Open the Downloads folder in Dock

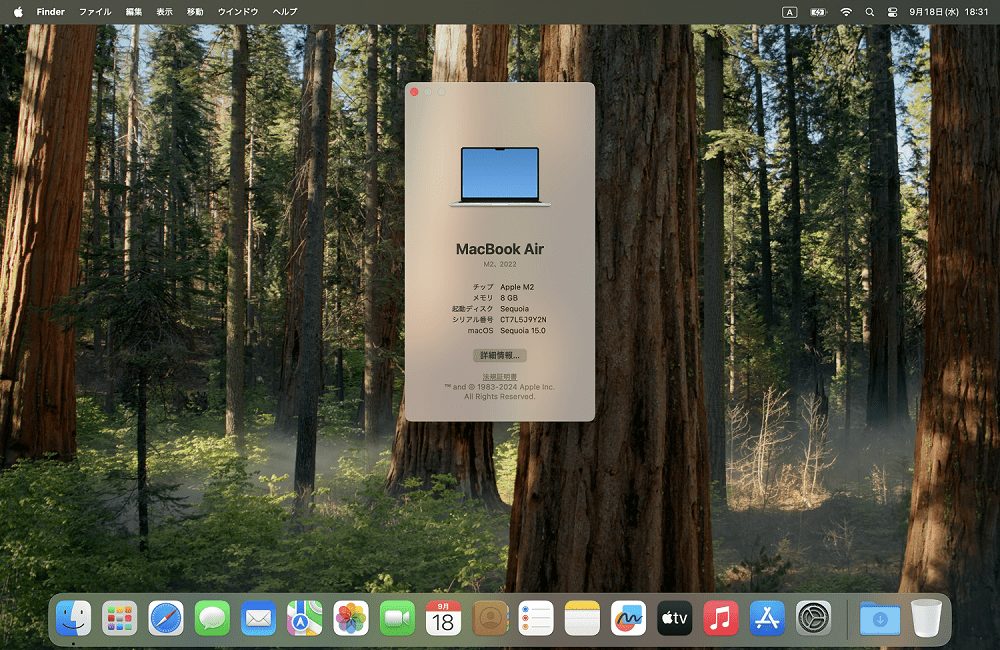coord(880,618)
